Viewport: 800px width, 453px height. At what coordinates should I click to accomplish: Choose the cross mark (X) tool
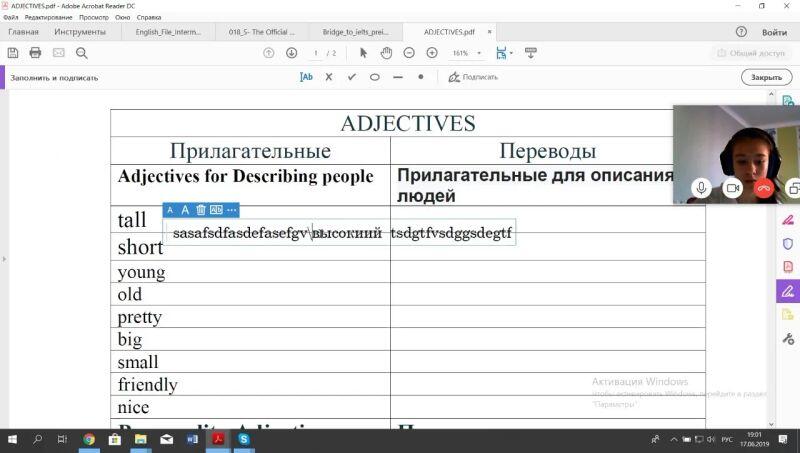329,77
